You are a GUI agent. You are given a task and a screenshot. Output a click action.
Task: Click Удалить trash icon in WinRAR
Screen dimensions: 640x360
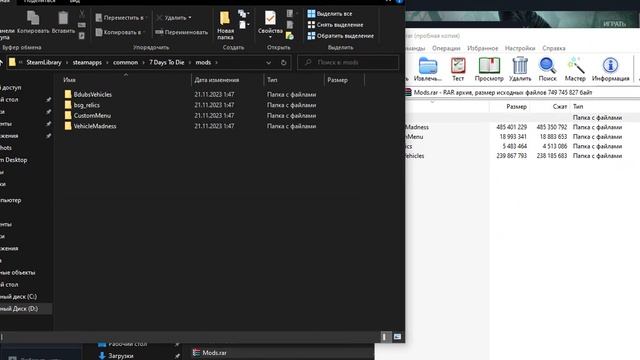pyautogui.click(x=520, y=69)
